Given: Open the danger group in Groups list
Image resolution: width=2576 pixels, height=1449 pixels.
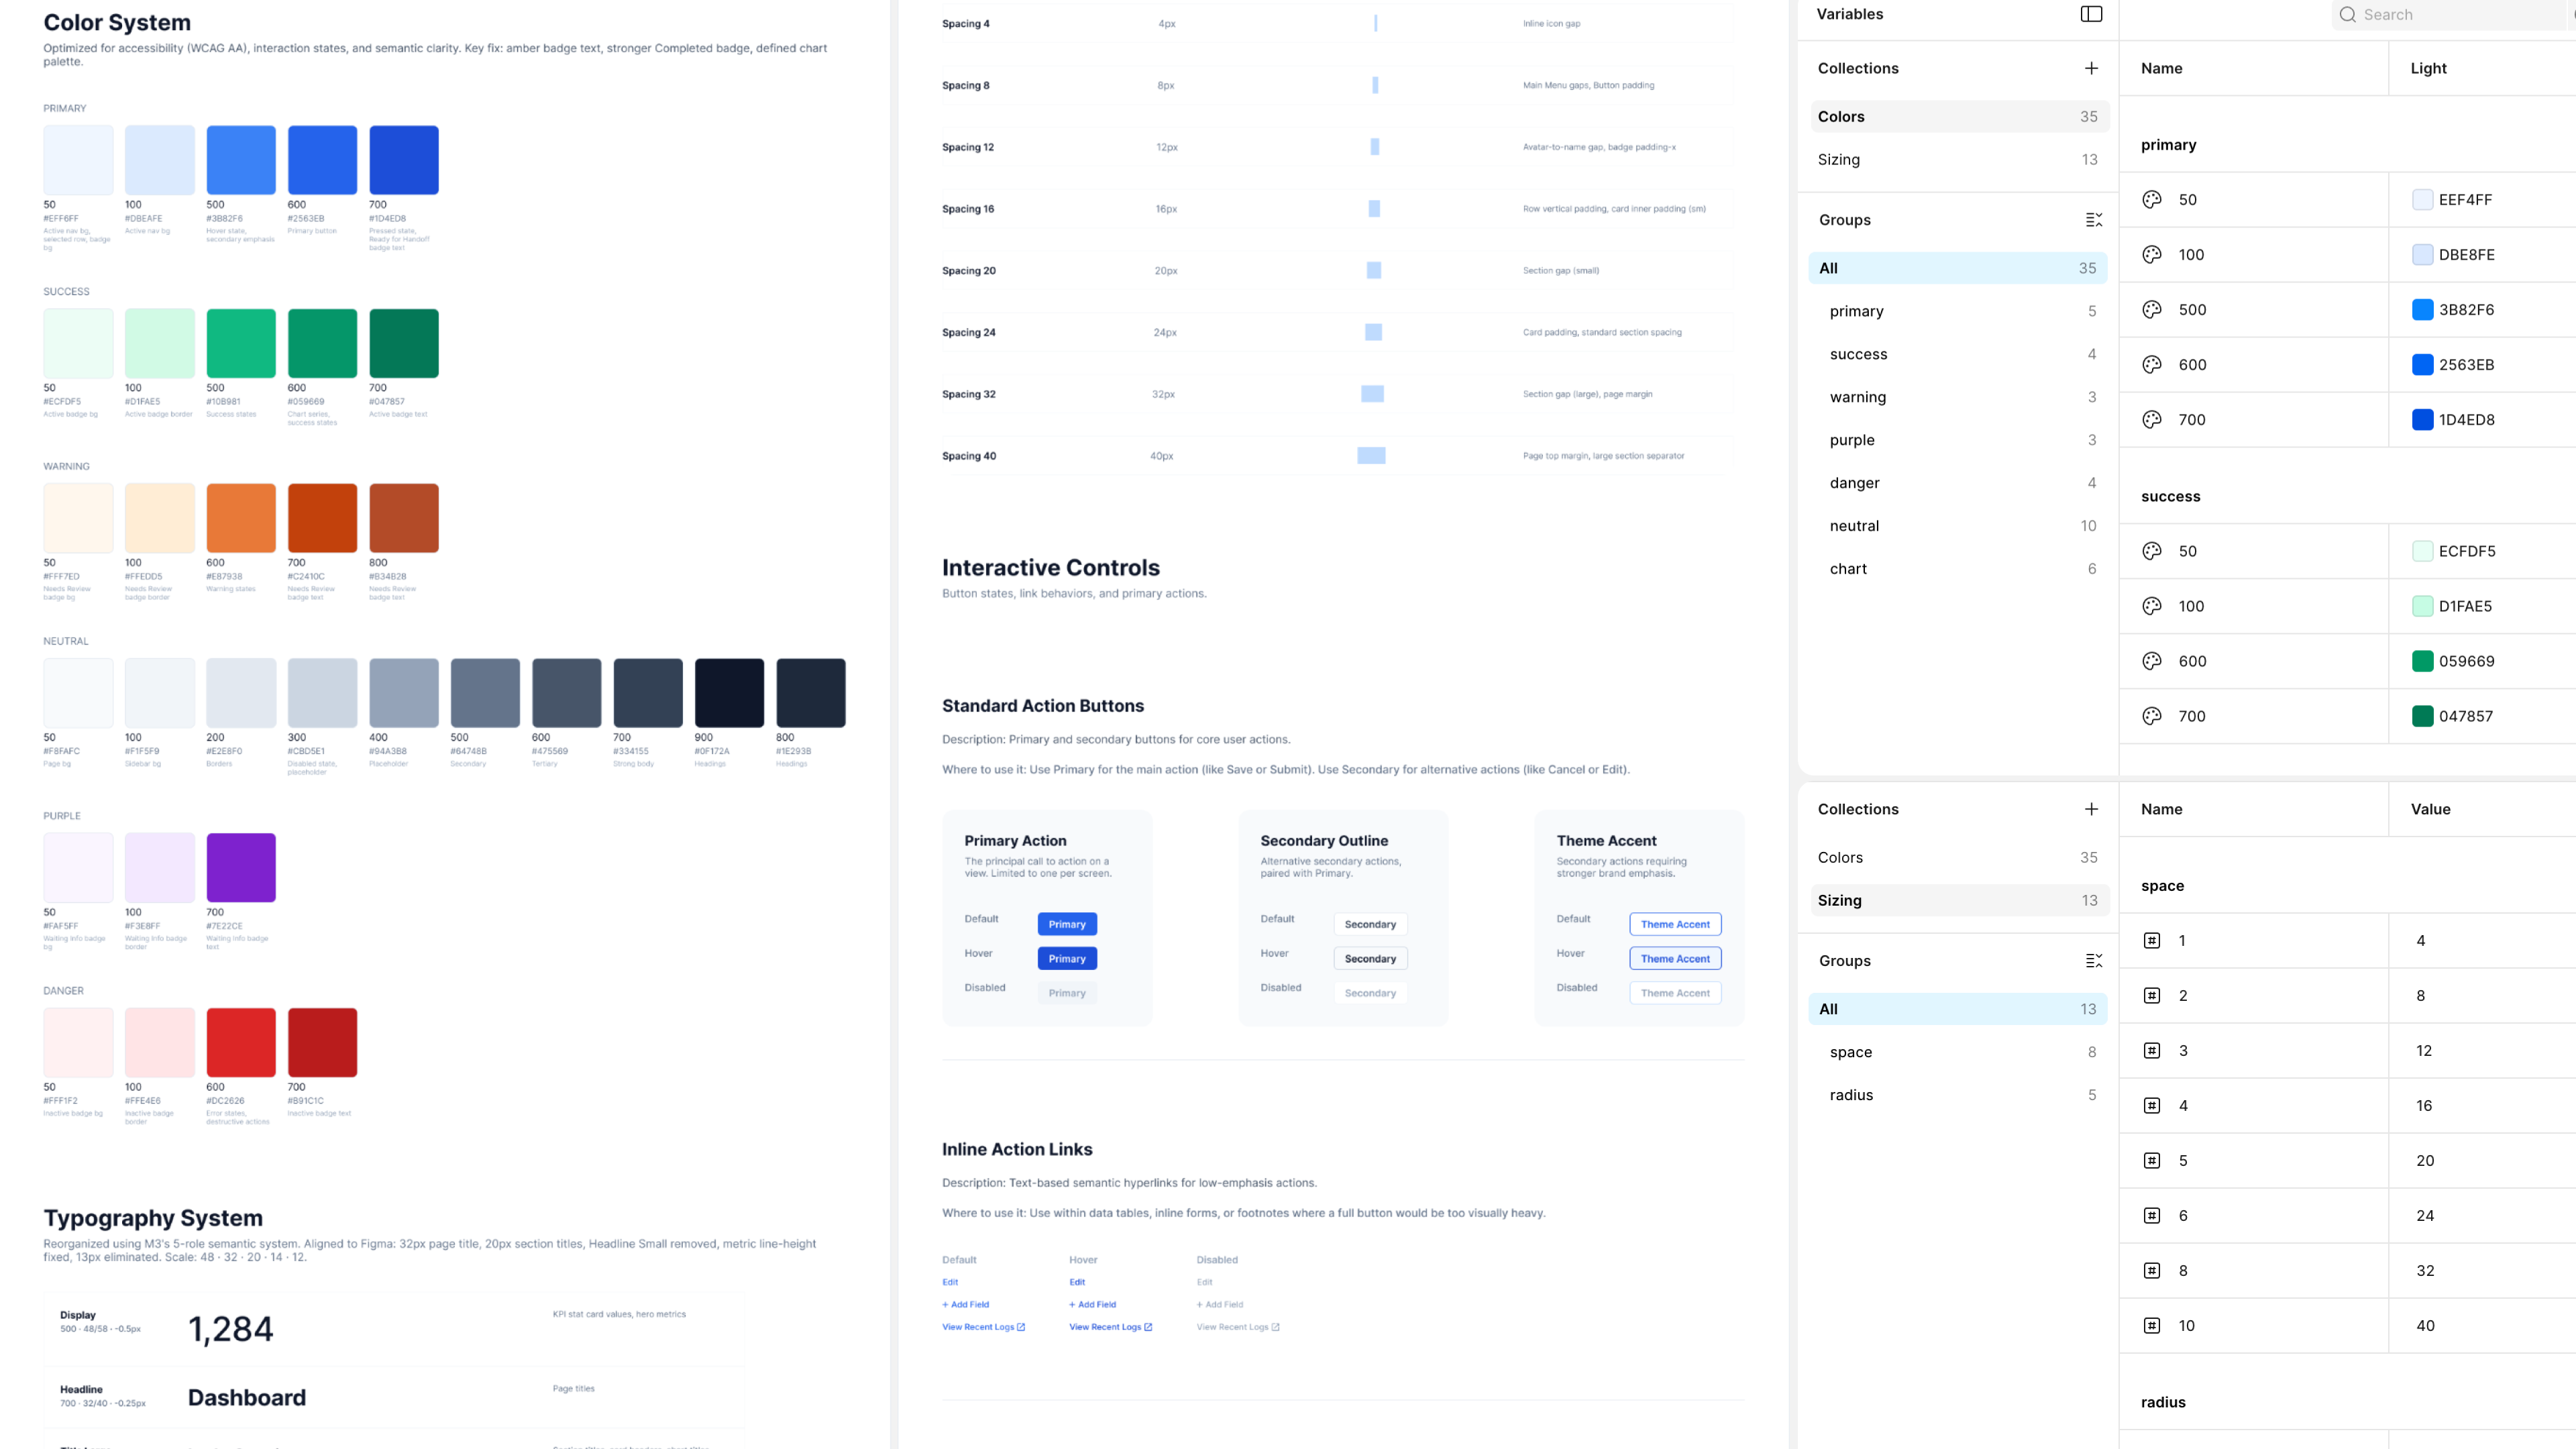Looking at the screenshot, I should tap(1958, 483).
